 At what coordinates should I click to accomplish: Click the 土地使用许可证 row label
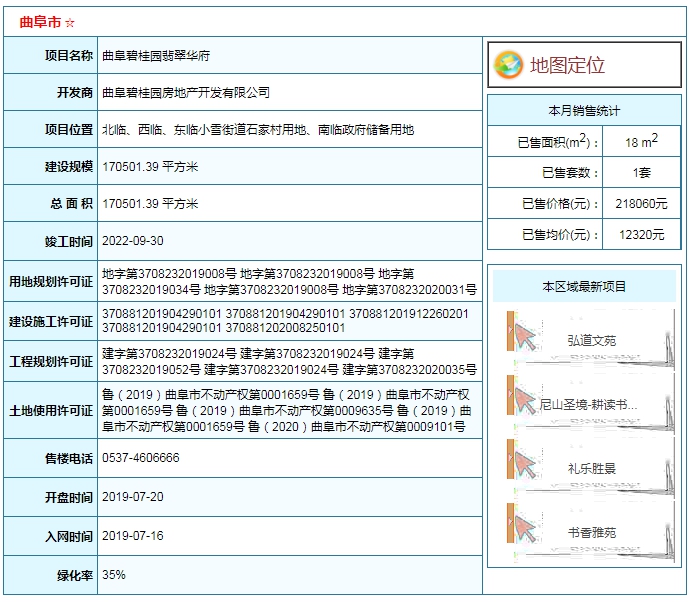point(51,411)
